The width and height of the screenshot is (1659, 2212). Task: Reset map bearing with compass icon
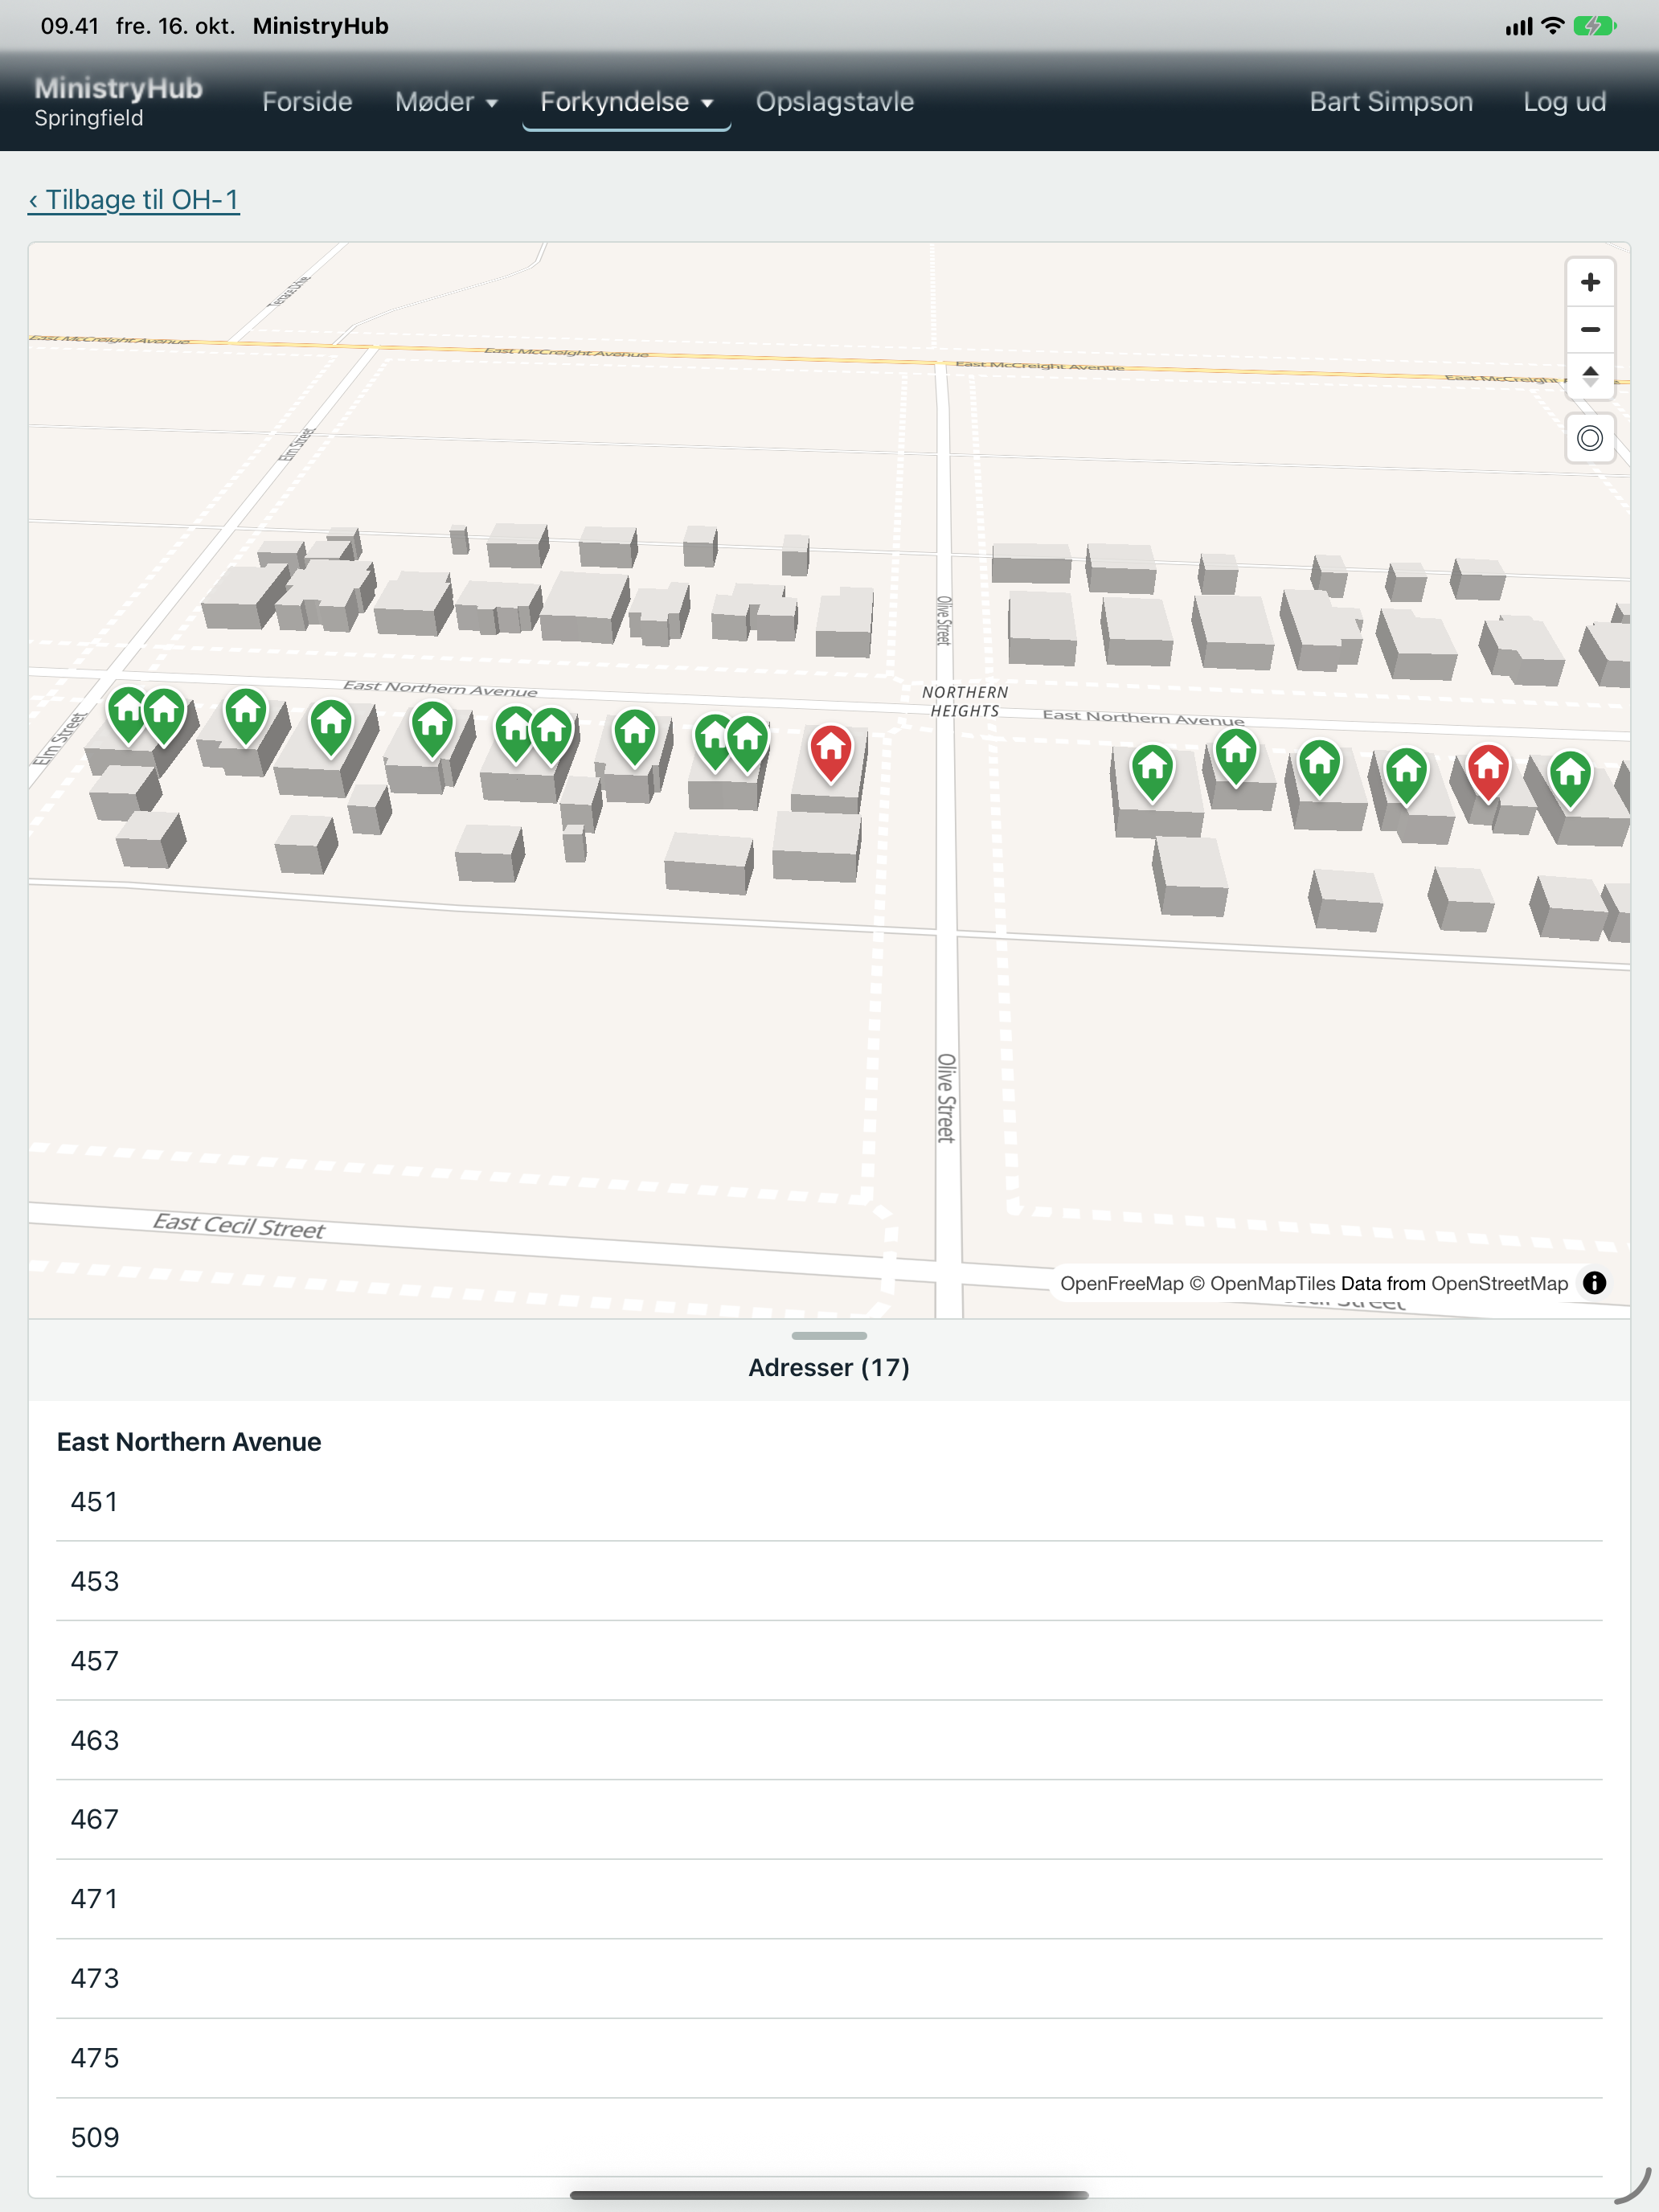(1589, 377)
